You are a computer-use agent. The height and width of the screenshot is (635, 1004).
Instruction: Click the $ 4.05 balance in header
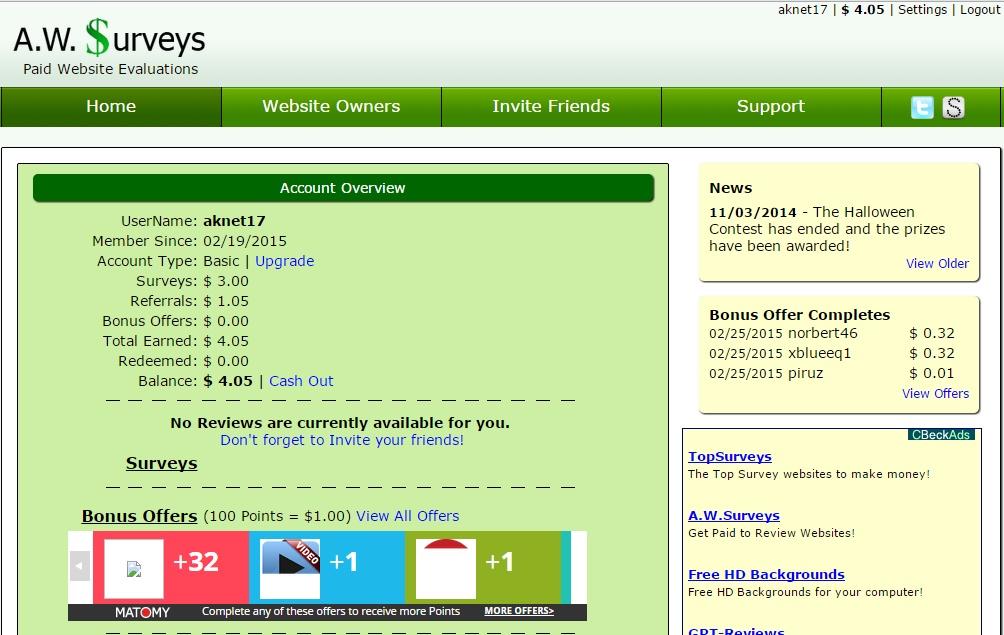coord(862,10)
